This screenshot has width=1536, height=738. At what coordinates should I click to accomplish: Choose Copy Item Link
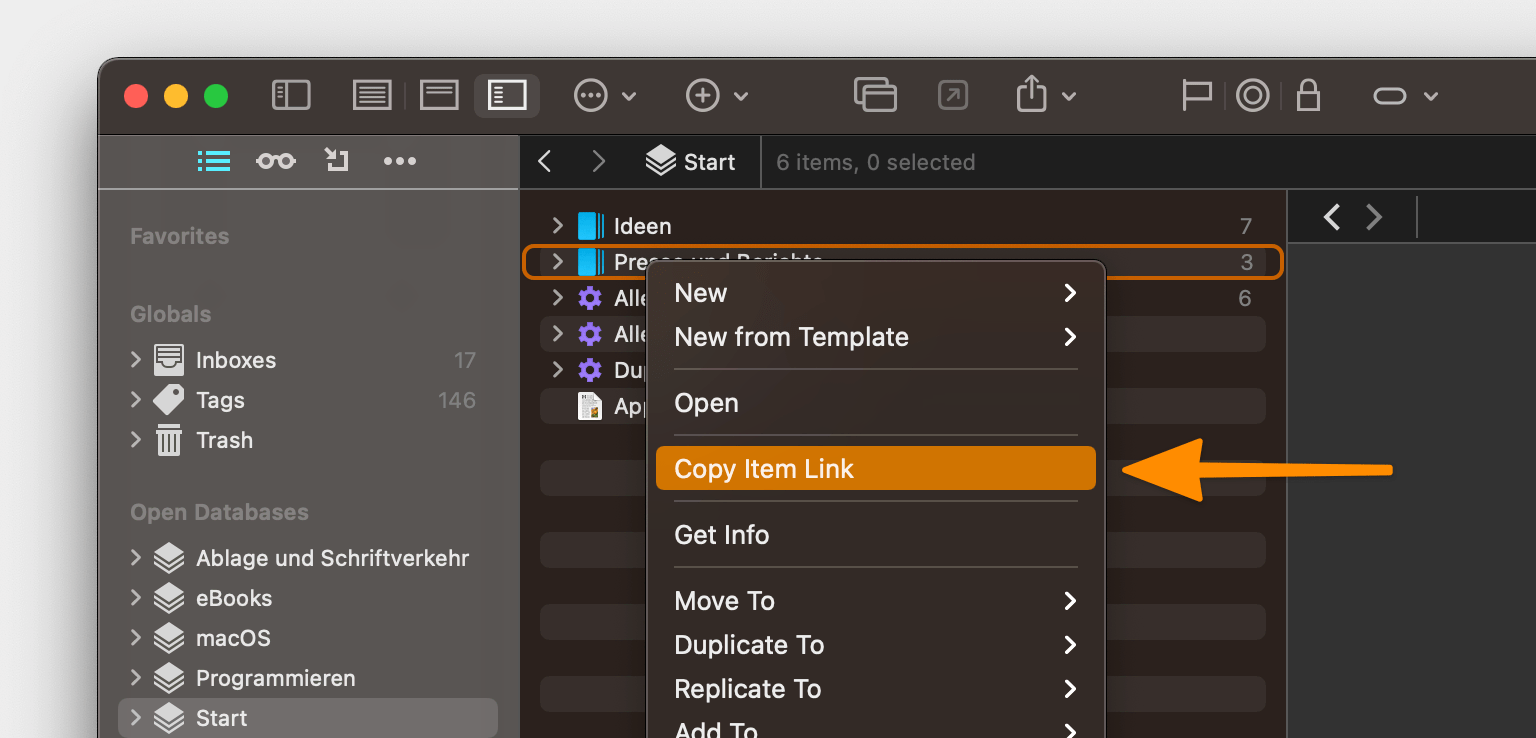876,468
